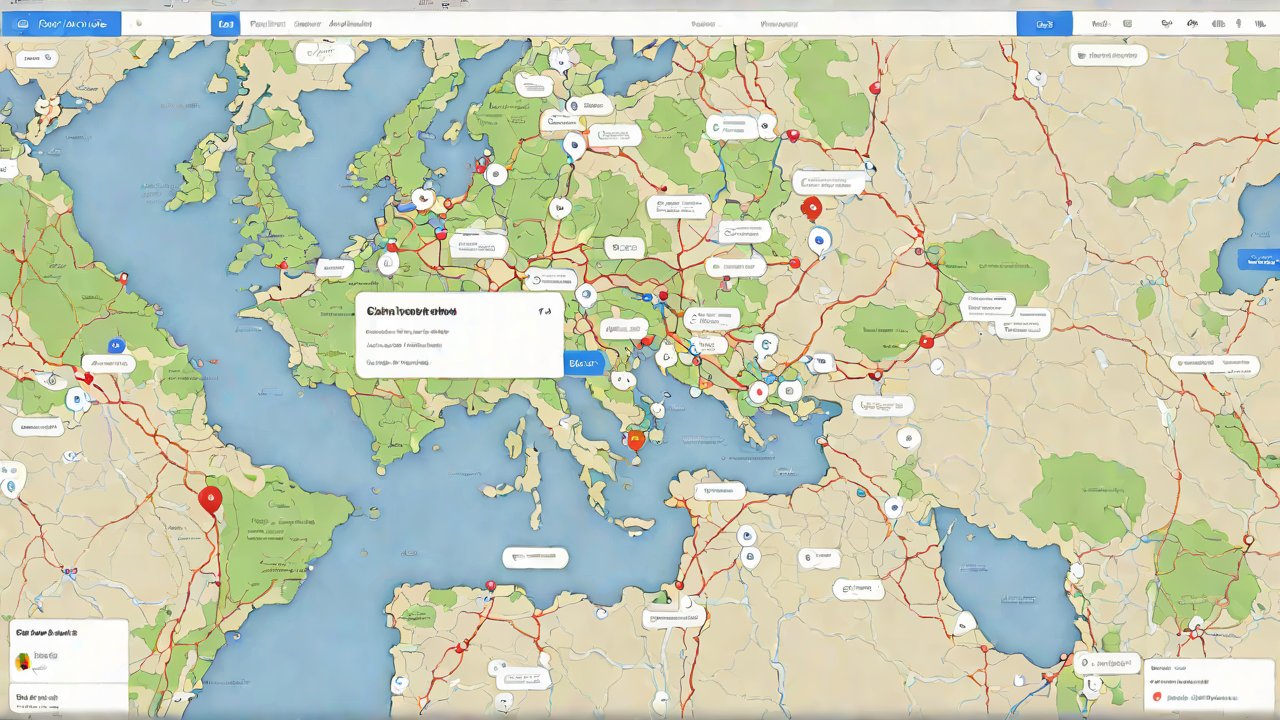Click the control in the popup card's top-right corner
This screenshot has width=1280, height=720.
544,311
